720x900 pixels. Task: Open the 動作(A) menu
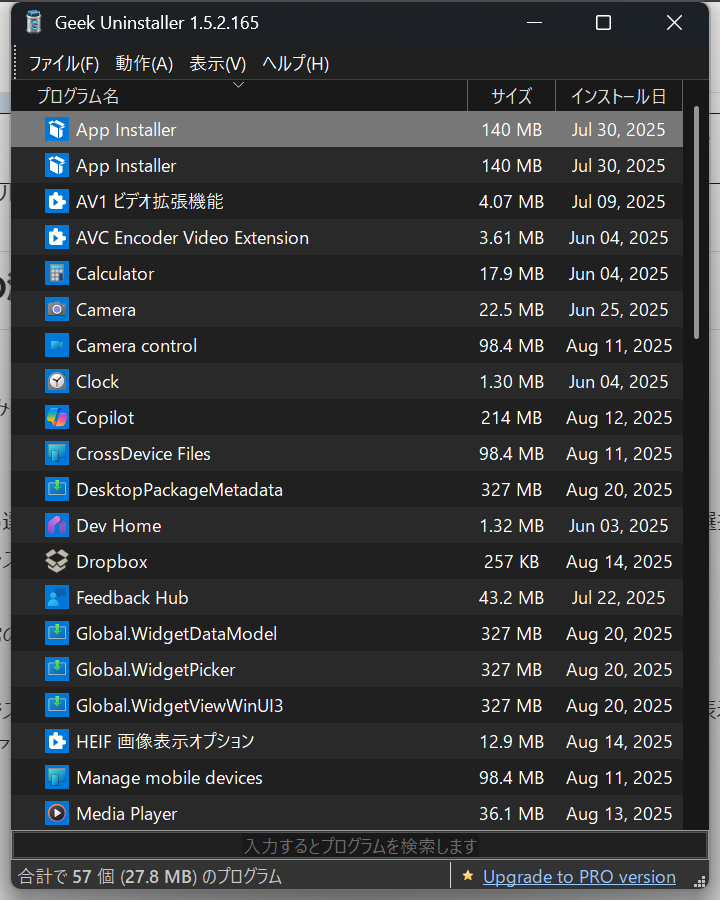144,64
